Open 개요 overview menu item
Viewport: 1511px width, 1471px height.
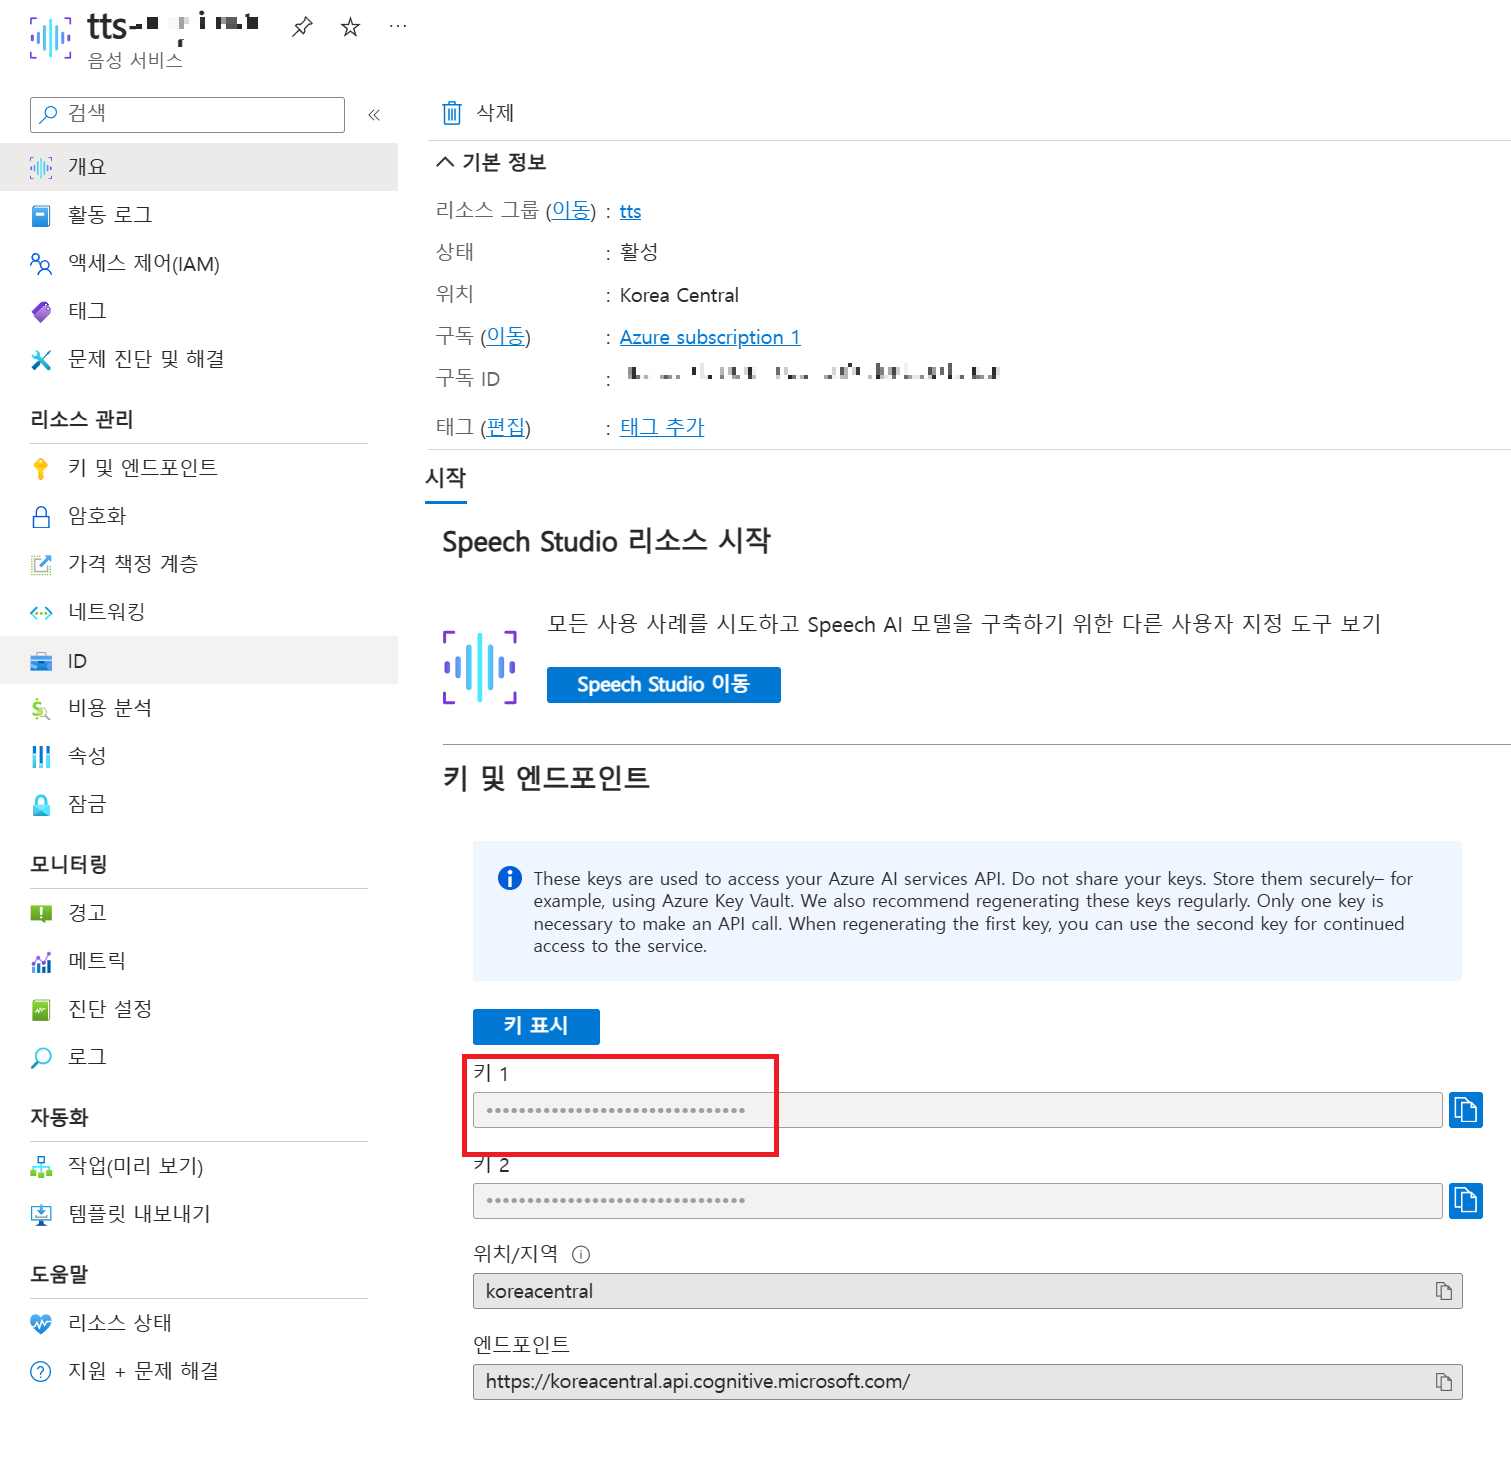[199, 167]
